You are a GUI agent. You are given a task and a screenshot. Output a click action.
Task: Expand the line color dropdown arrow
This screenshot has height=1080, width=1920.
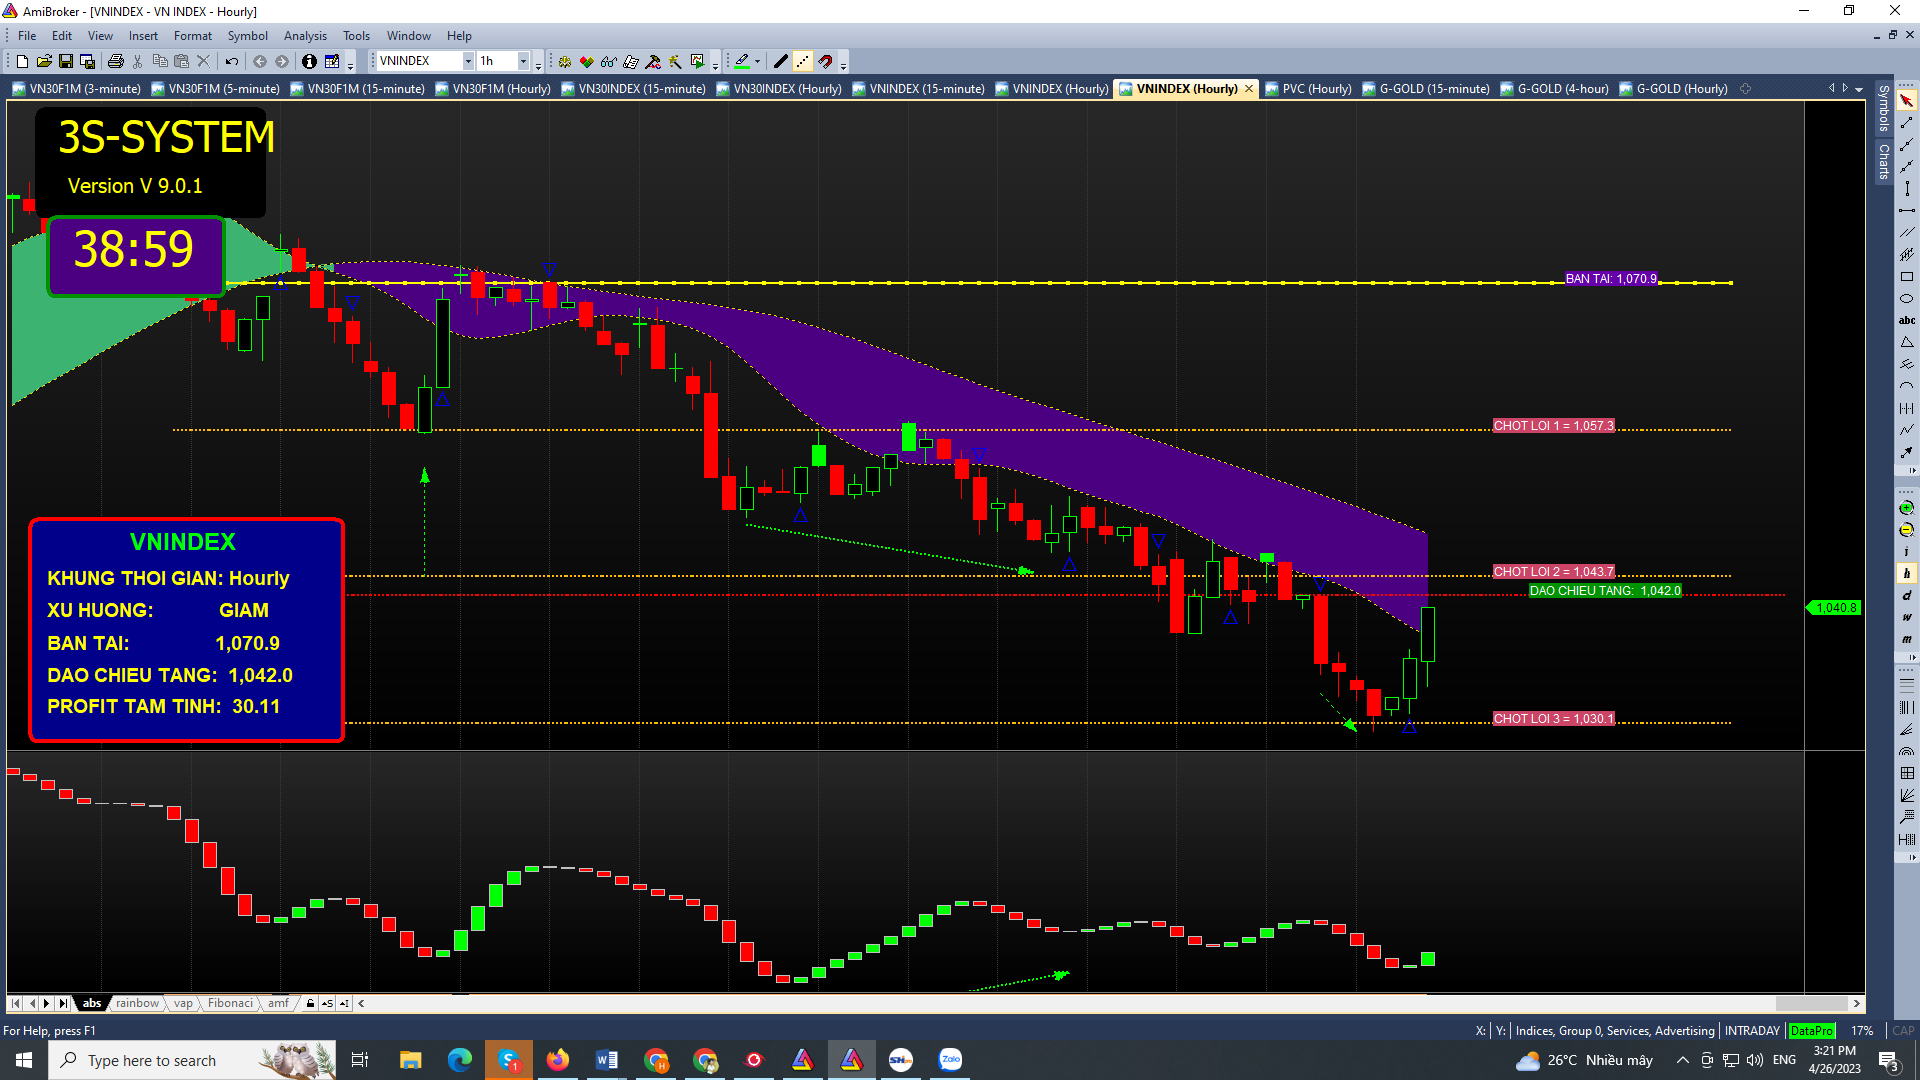[757, 61]
